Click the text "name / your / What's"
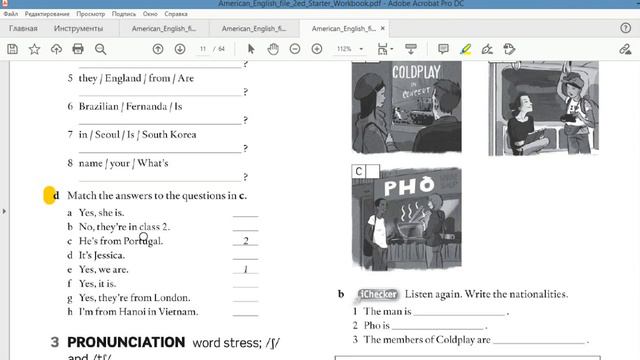The width and height of the screenshot is (640, 360). pos(123,163)
